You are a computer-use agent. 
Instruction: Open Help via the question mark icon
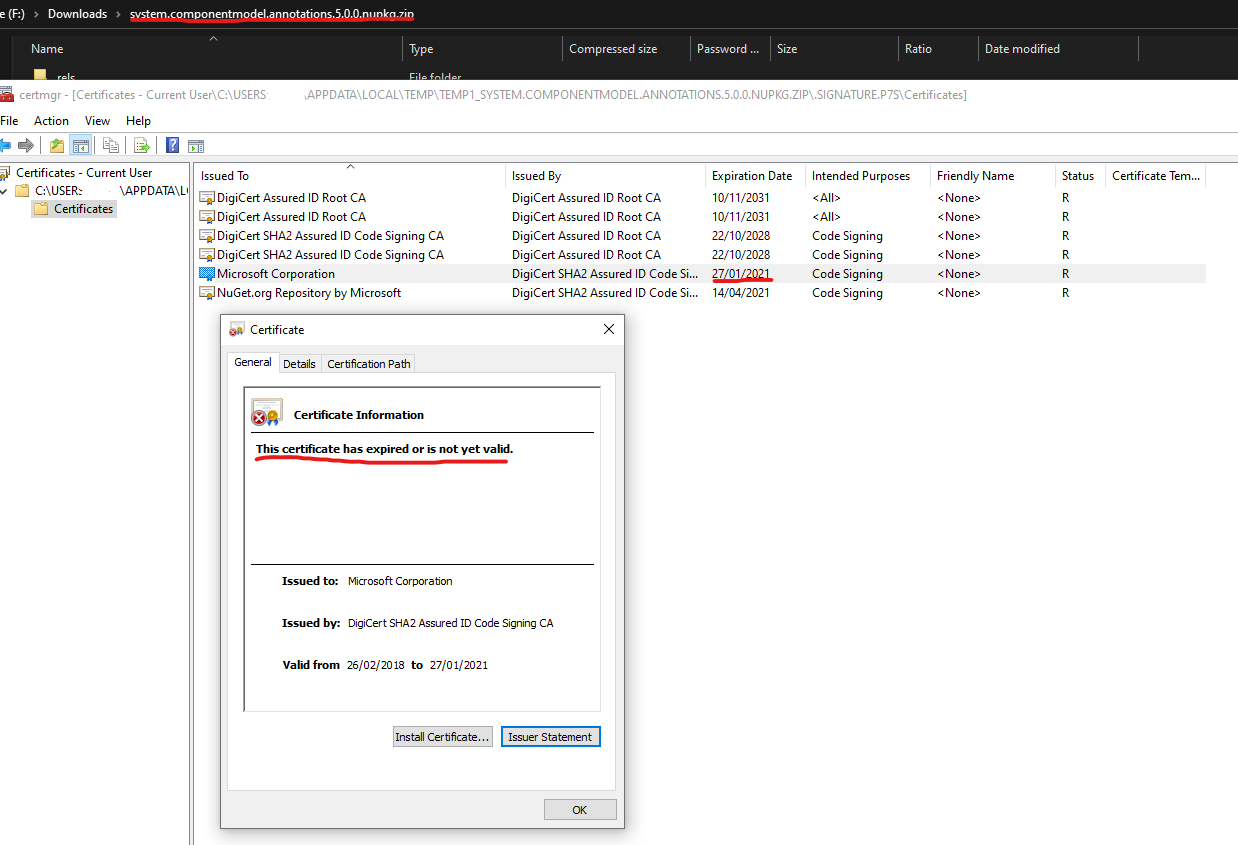(x=172, y=146)
